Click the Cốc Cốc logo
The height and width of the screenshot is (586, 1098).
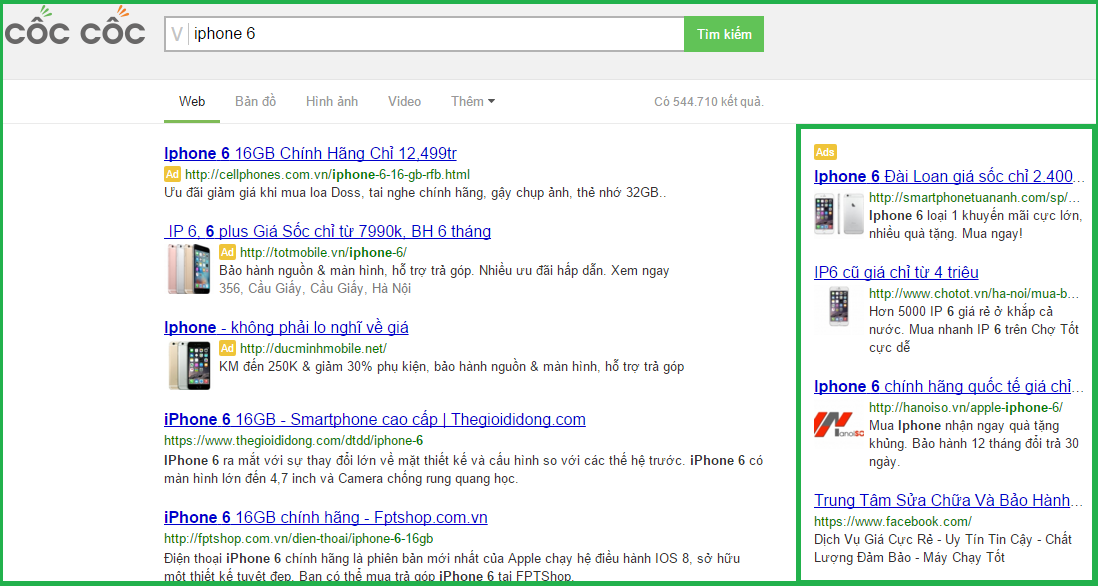pyautogui.click(x=76, y=32)
